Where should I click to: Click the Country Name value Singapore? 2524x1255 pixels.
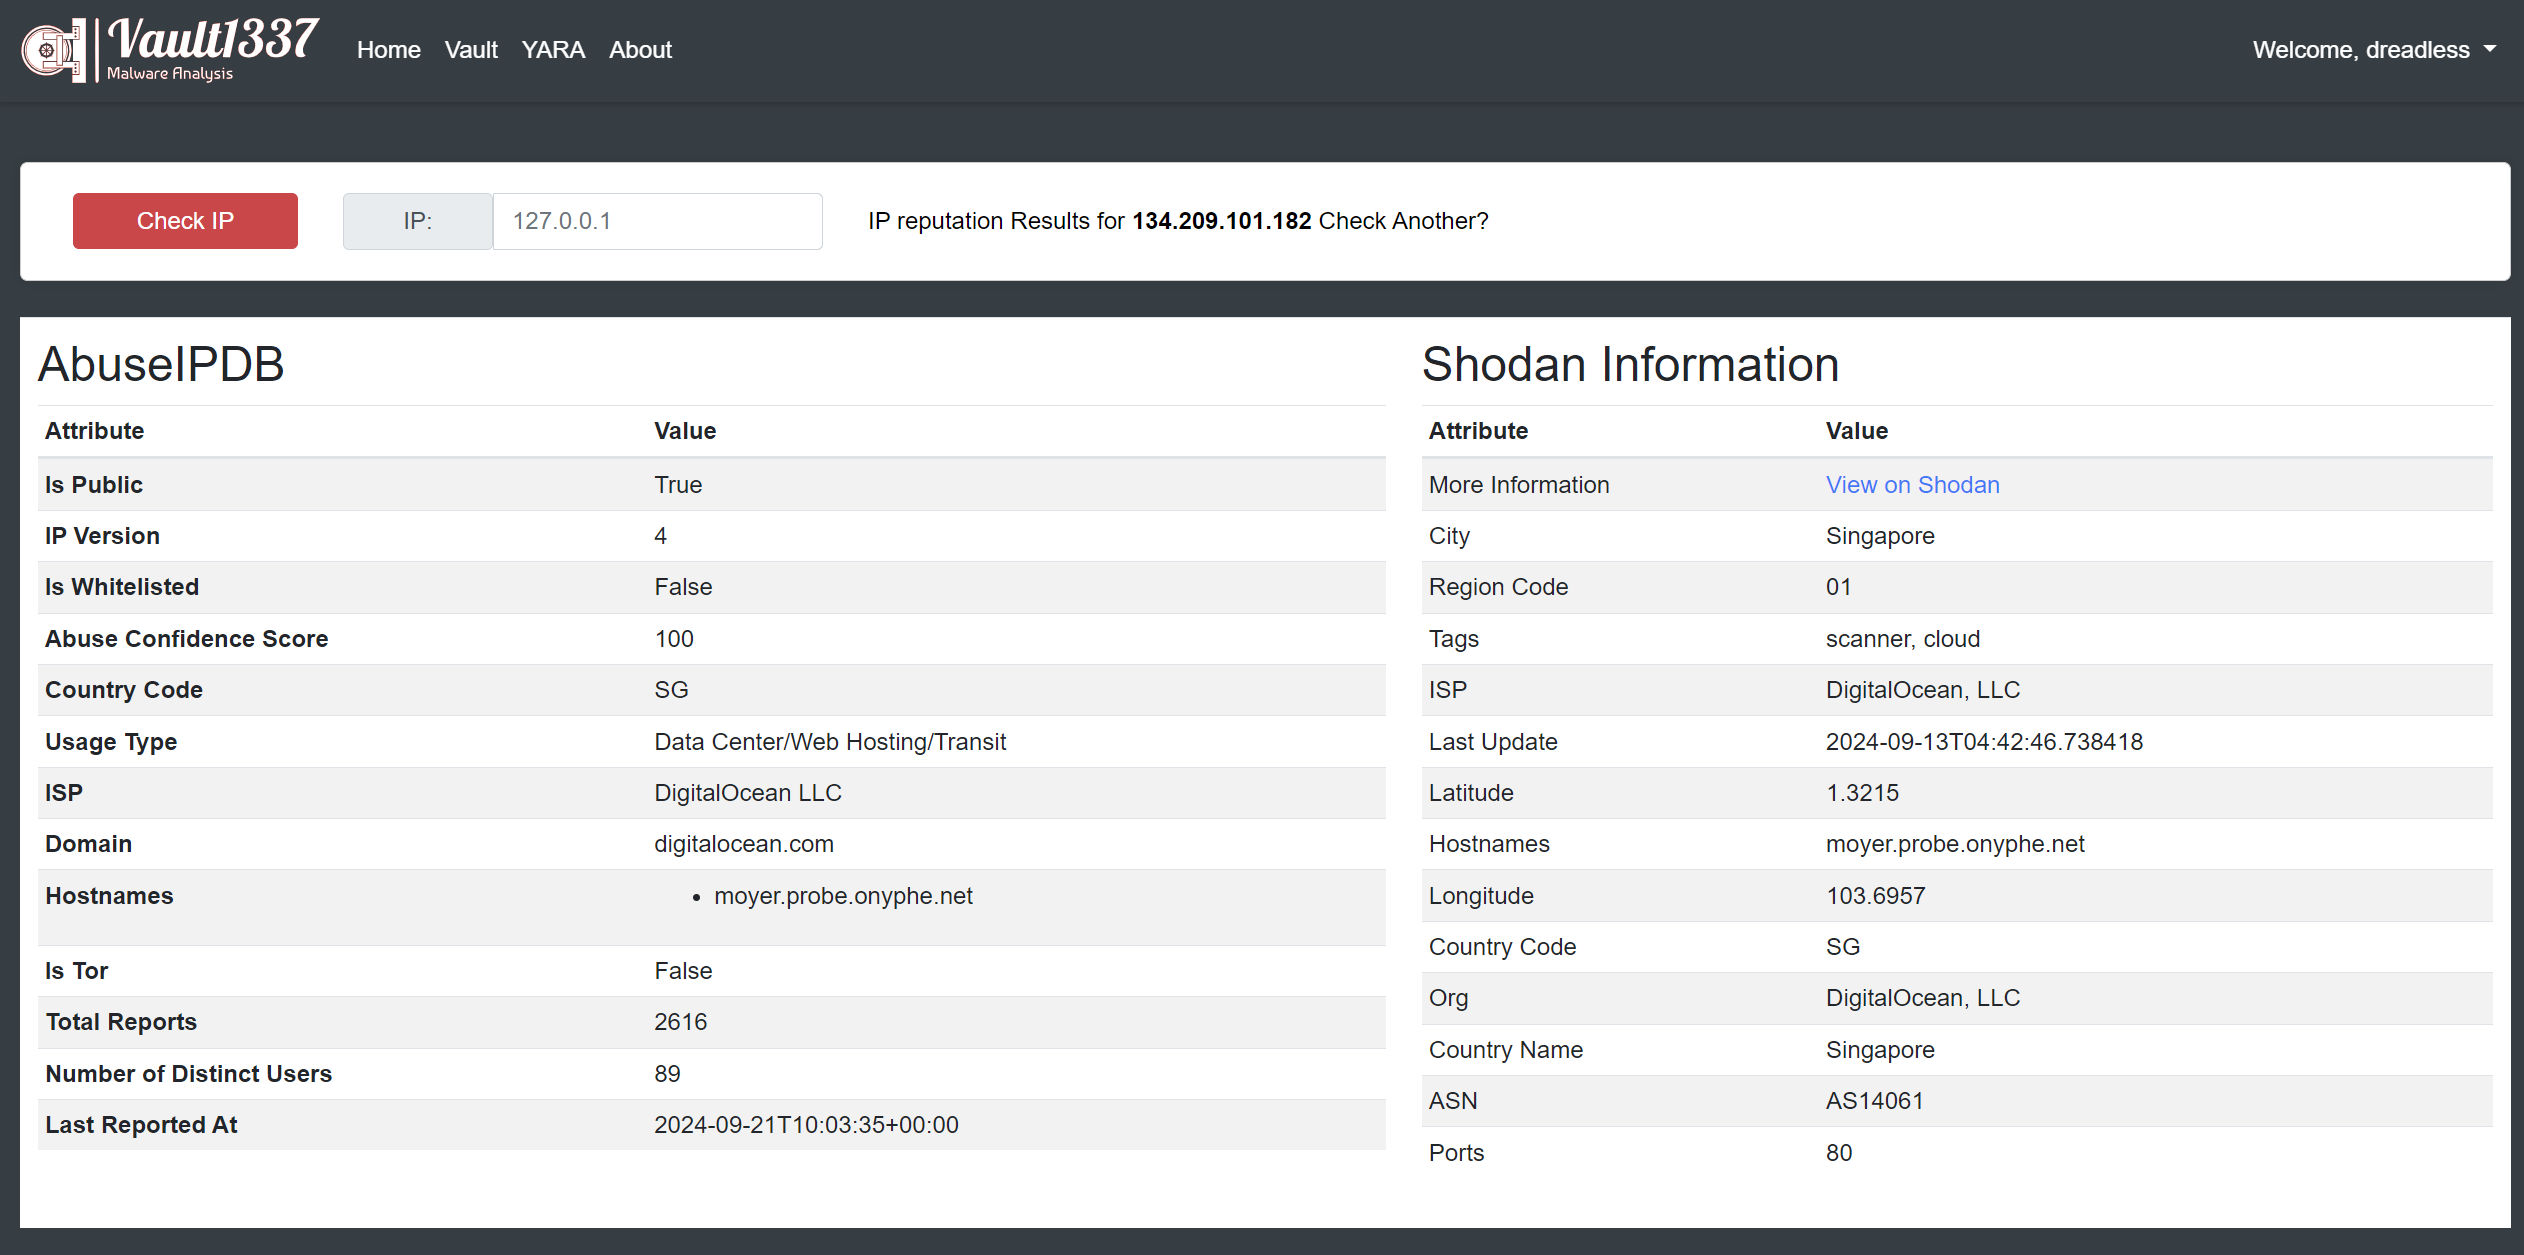point(1880,1050)
